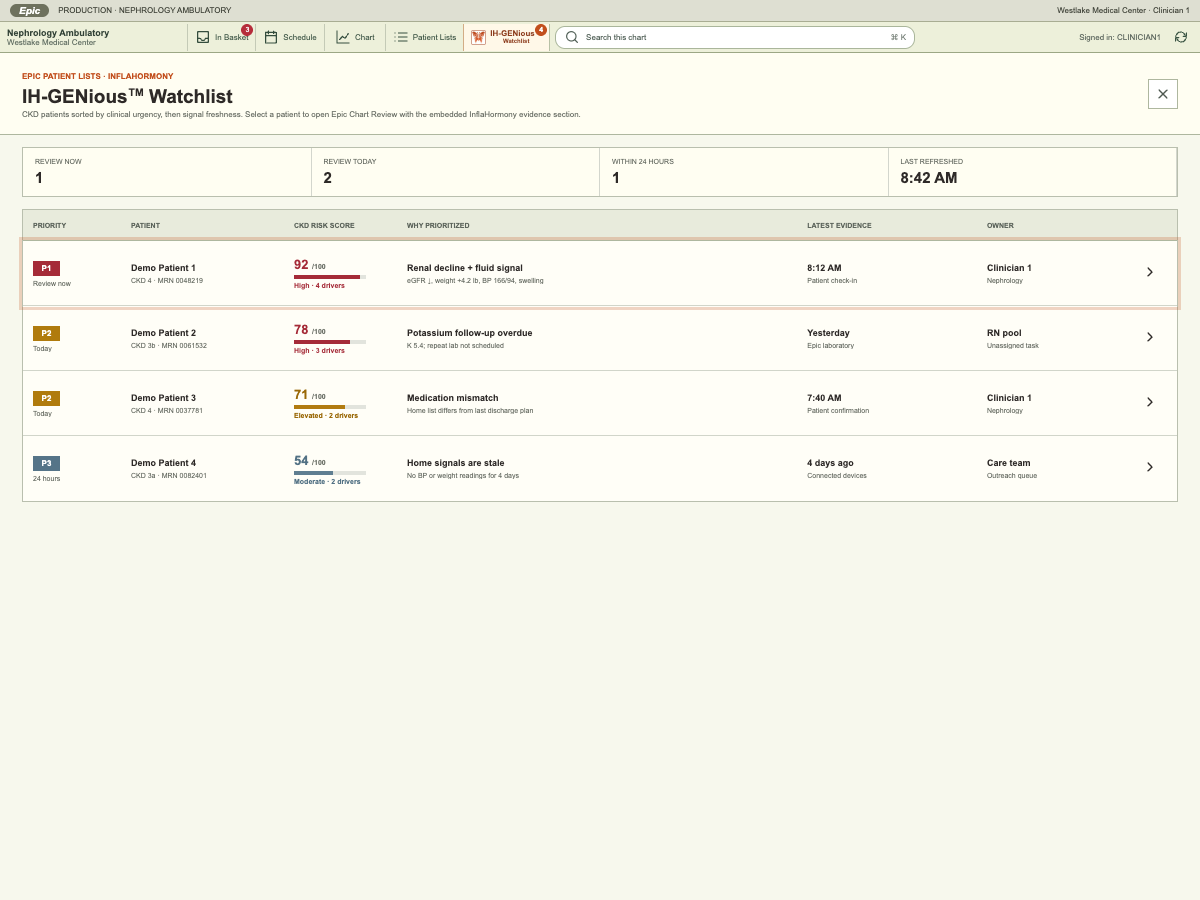
Task: Click the refresh icon beside Signed in
Action: tap(1181, 37)
